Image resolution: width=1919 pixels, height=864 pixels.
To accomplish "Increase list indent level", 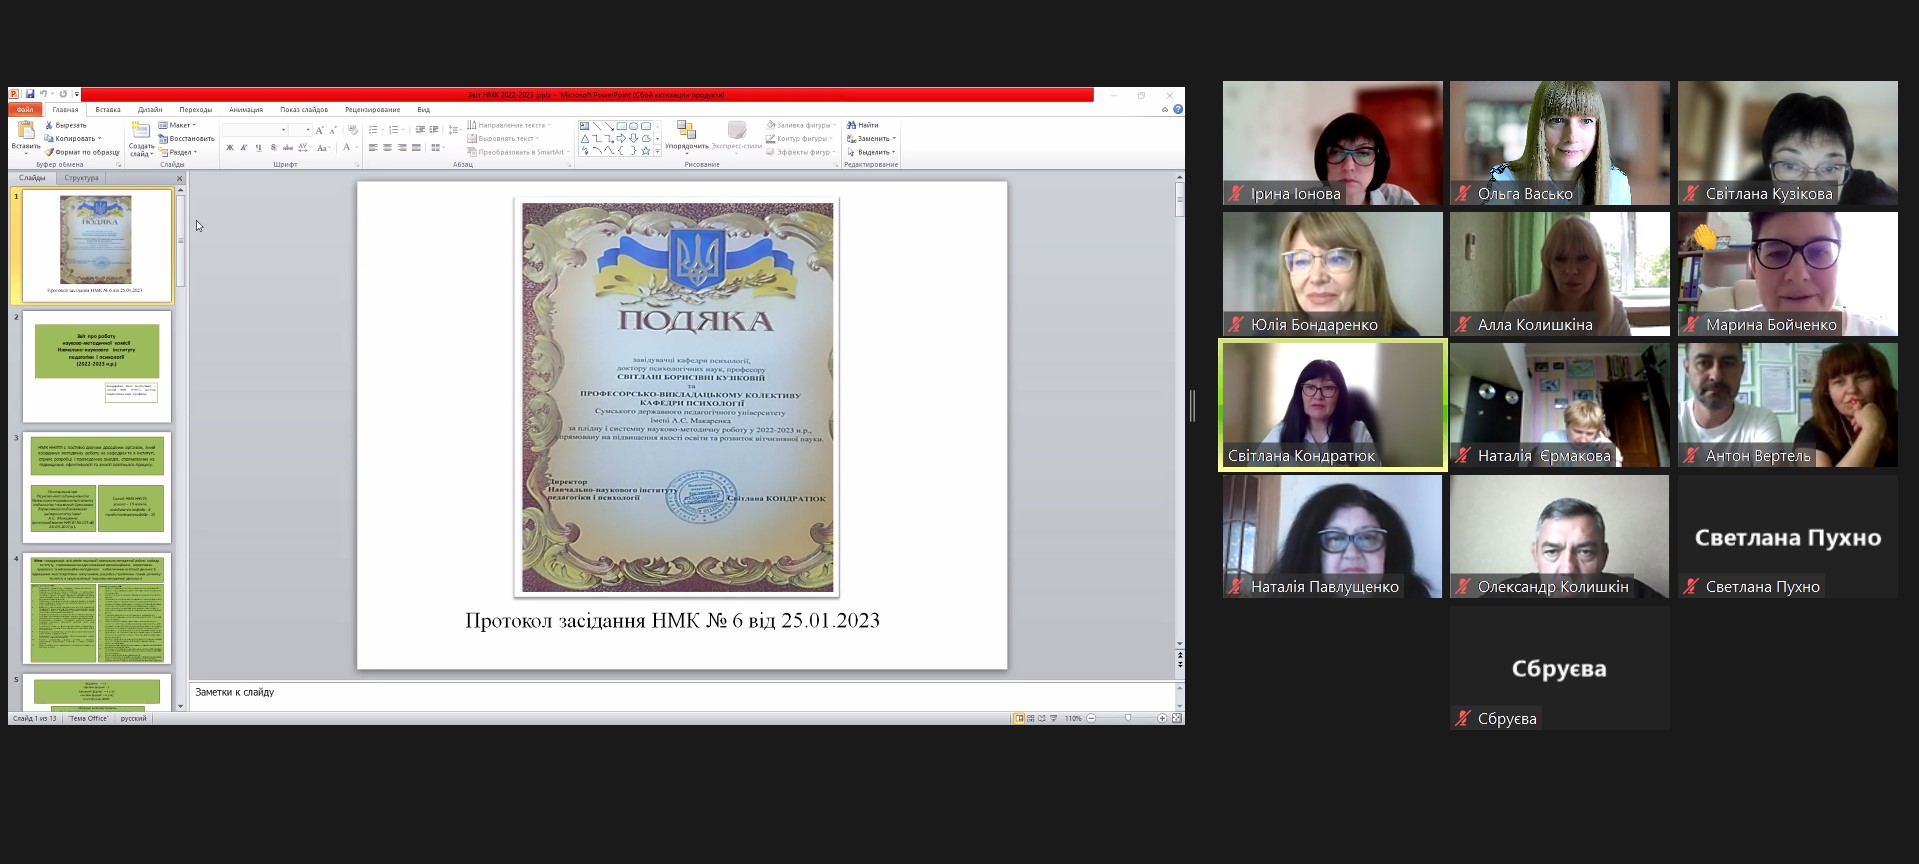I will click(x=434, y=130).
